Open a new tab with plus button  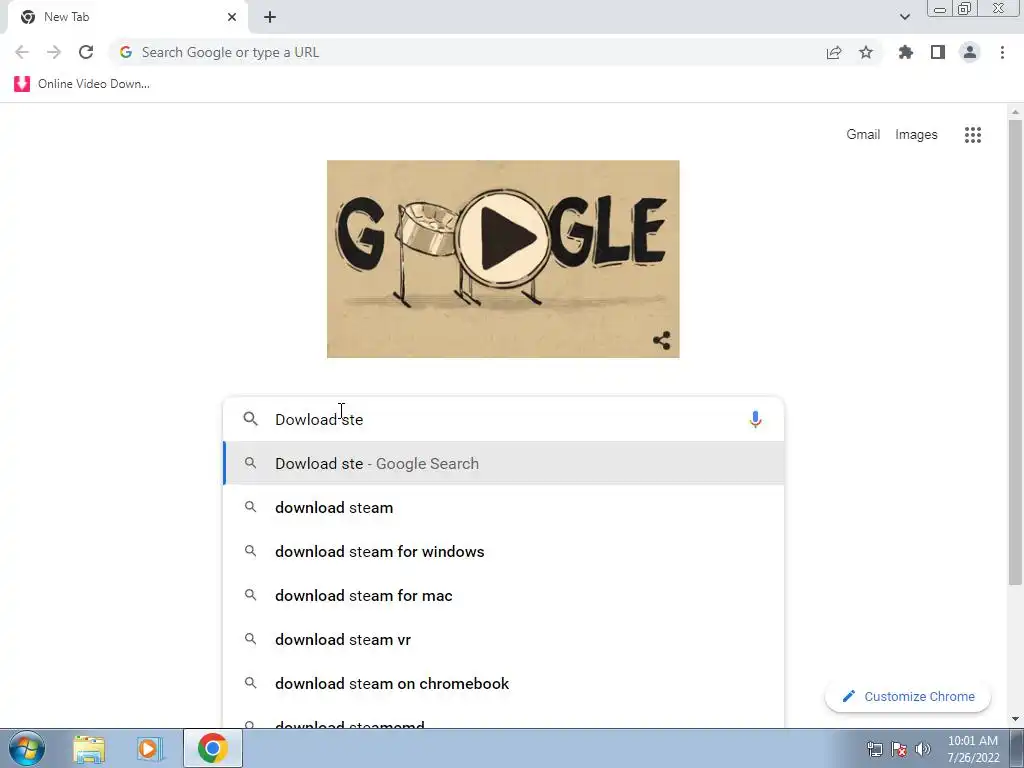[x=270, y=17]
